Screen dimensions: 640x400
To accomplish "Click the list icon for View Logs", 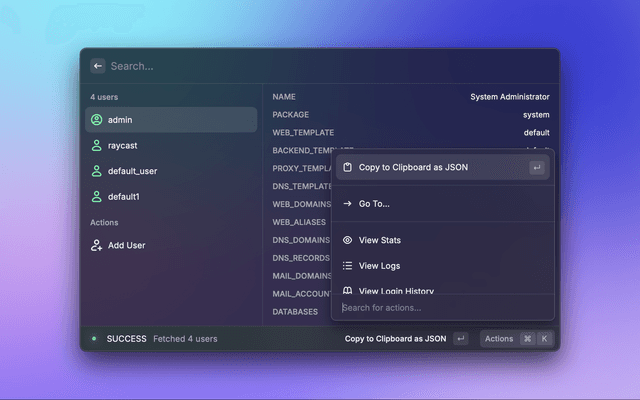I will coord(347,266).
